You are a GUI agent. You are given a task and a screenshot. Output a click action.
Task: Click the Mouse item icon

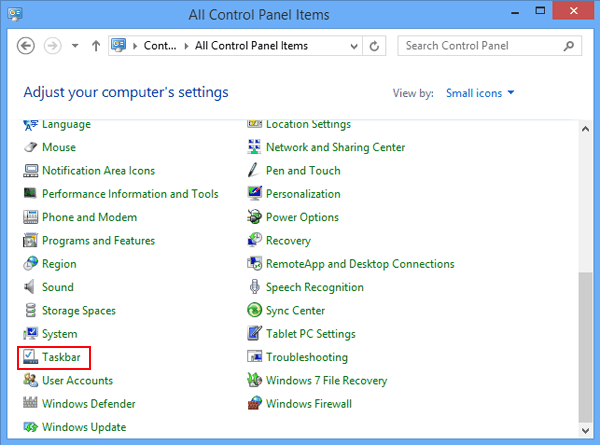[31, 147]
